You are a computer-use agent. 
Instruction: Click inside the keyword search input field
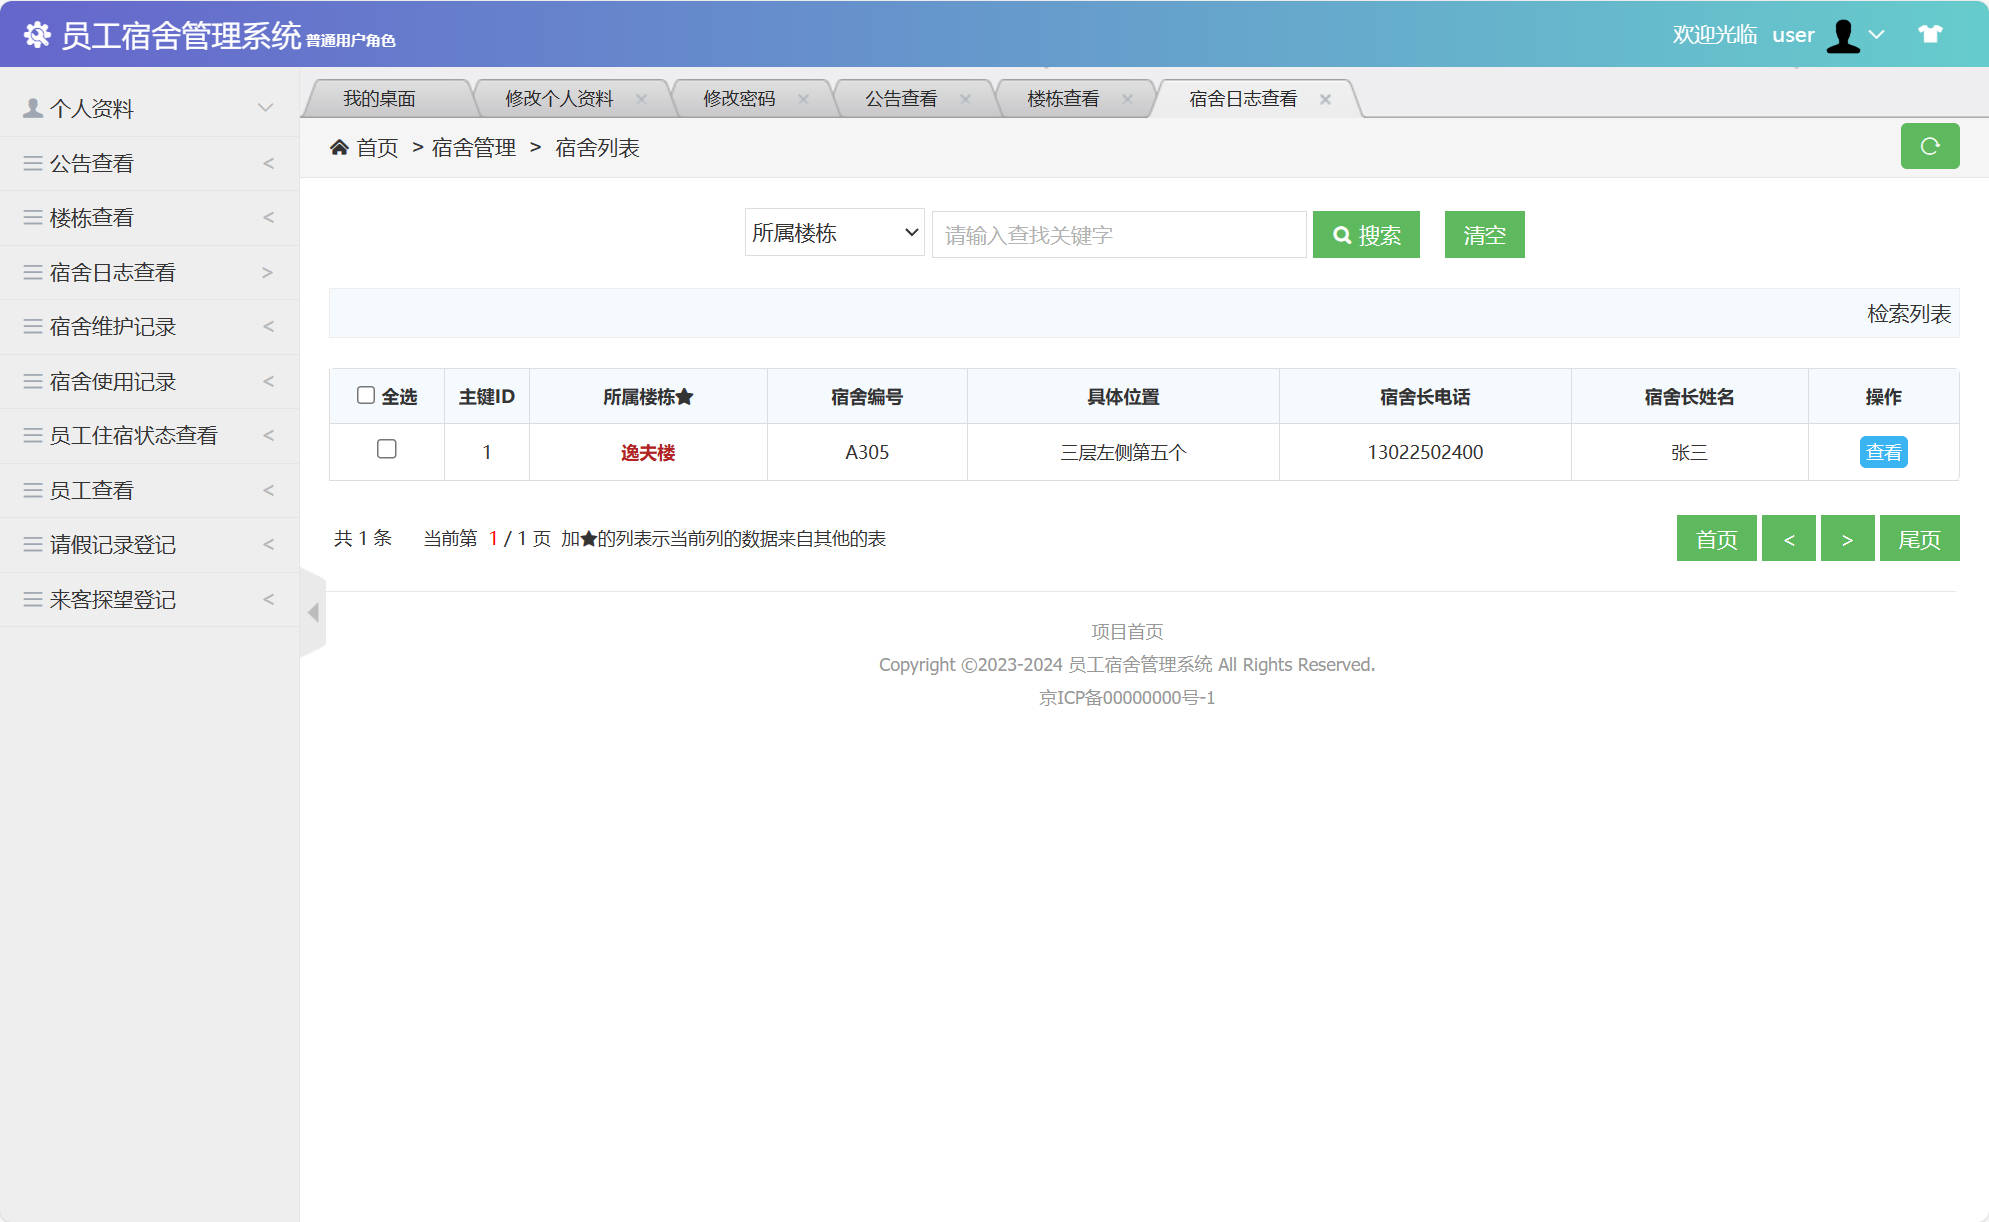1117,234
